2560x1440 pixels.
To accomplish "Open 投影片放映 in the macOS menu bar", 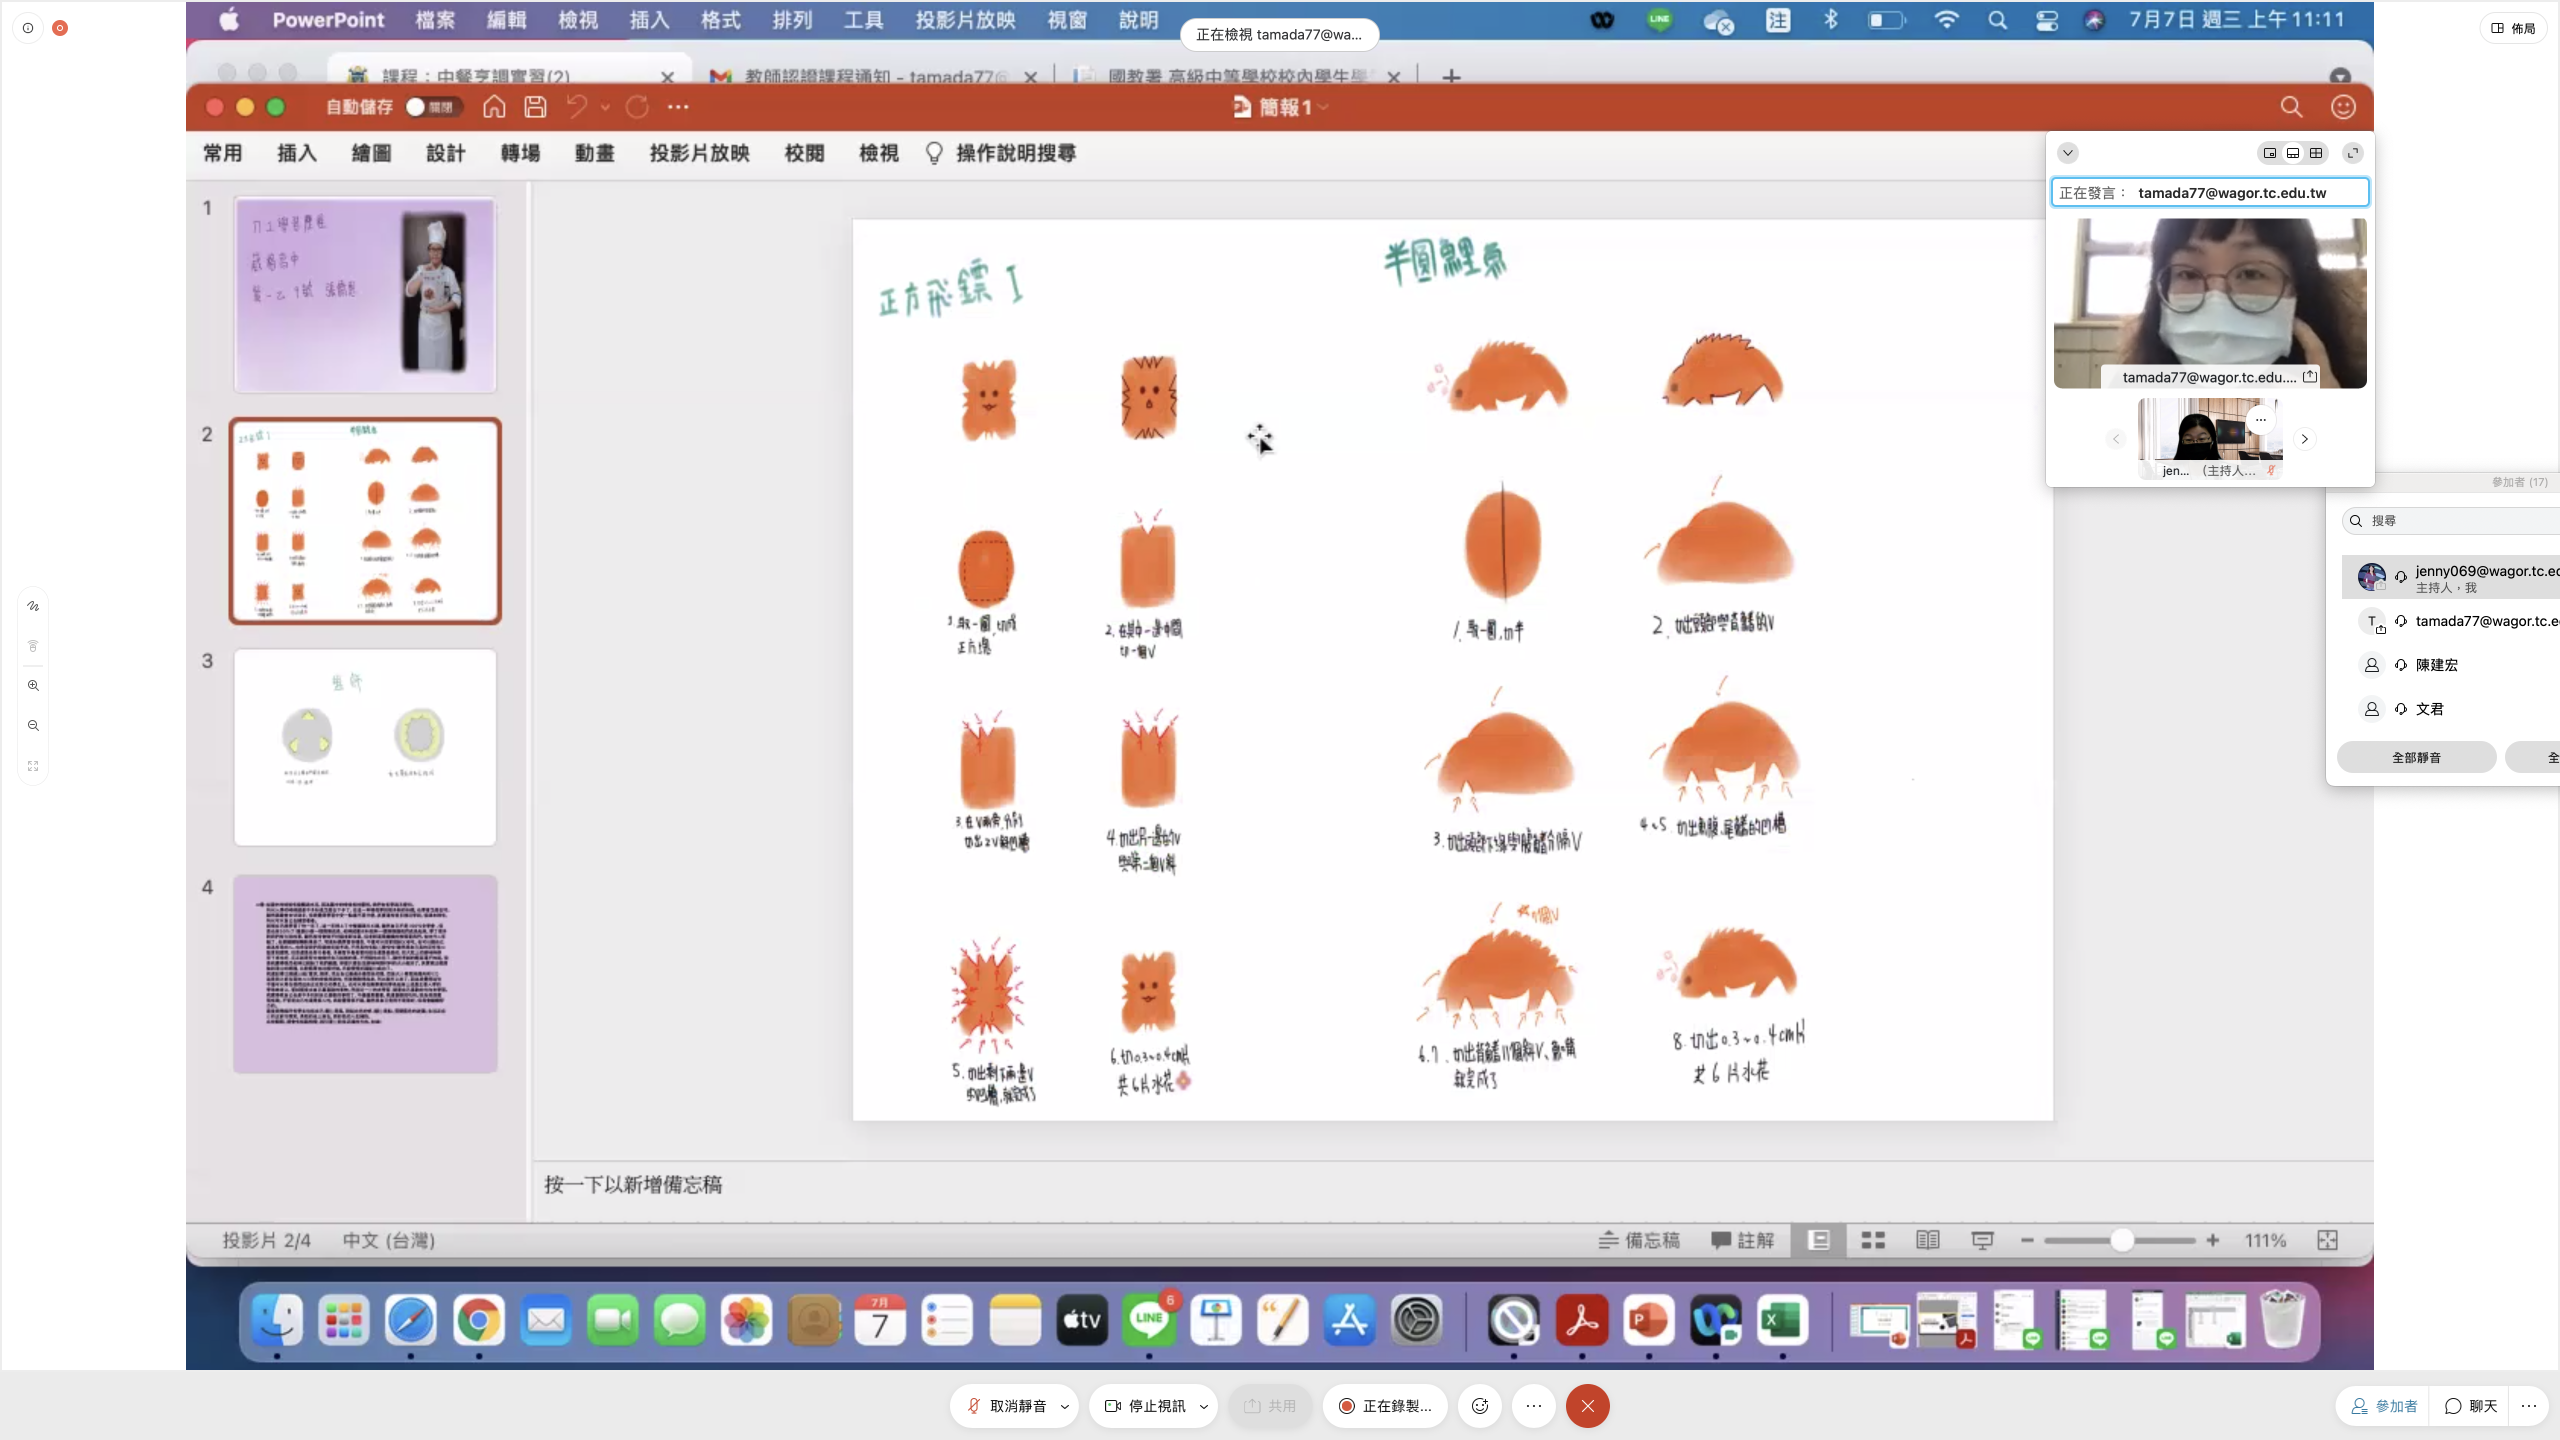I will (964, 20).
